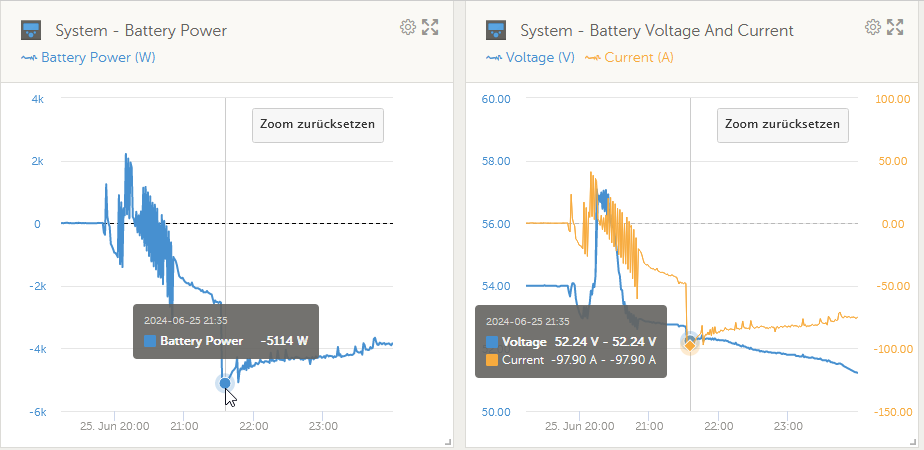The height and width of the screenshot is (450, 924).
Task: Click the System - Battery Power title text
Action: (x=141, y=31)
